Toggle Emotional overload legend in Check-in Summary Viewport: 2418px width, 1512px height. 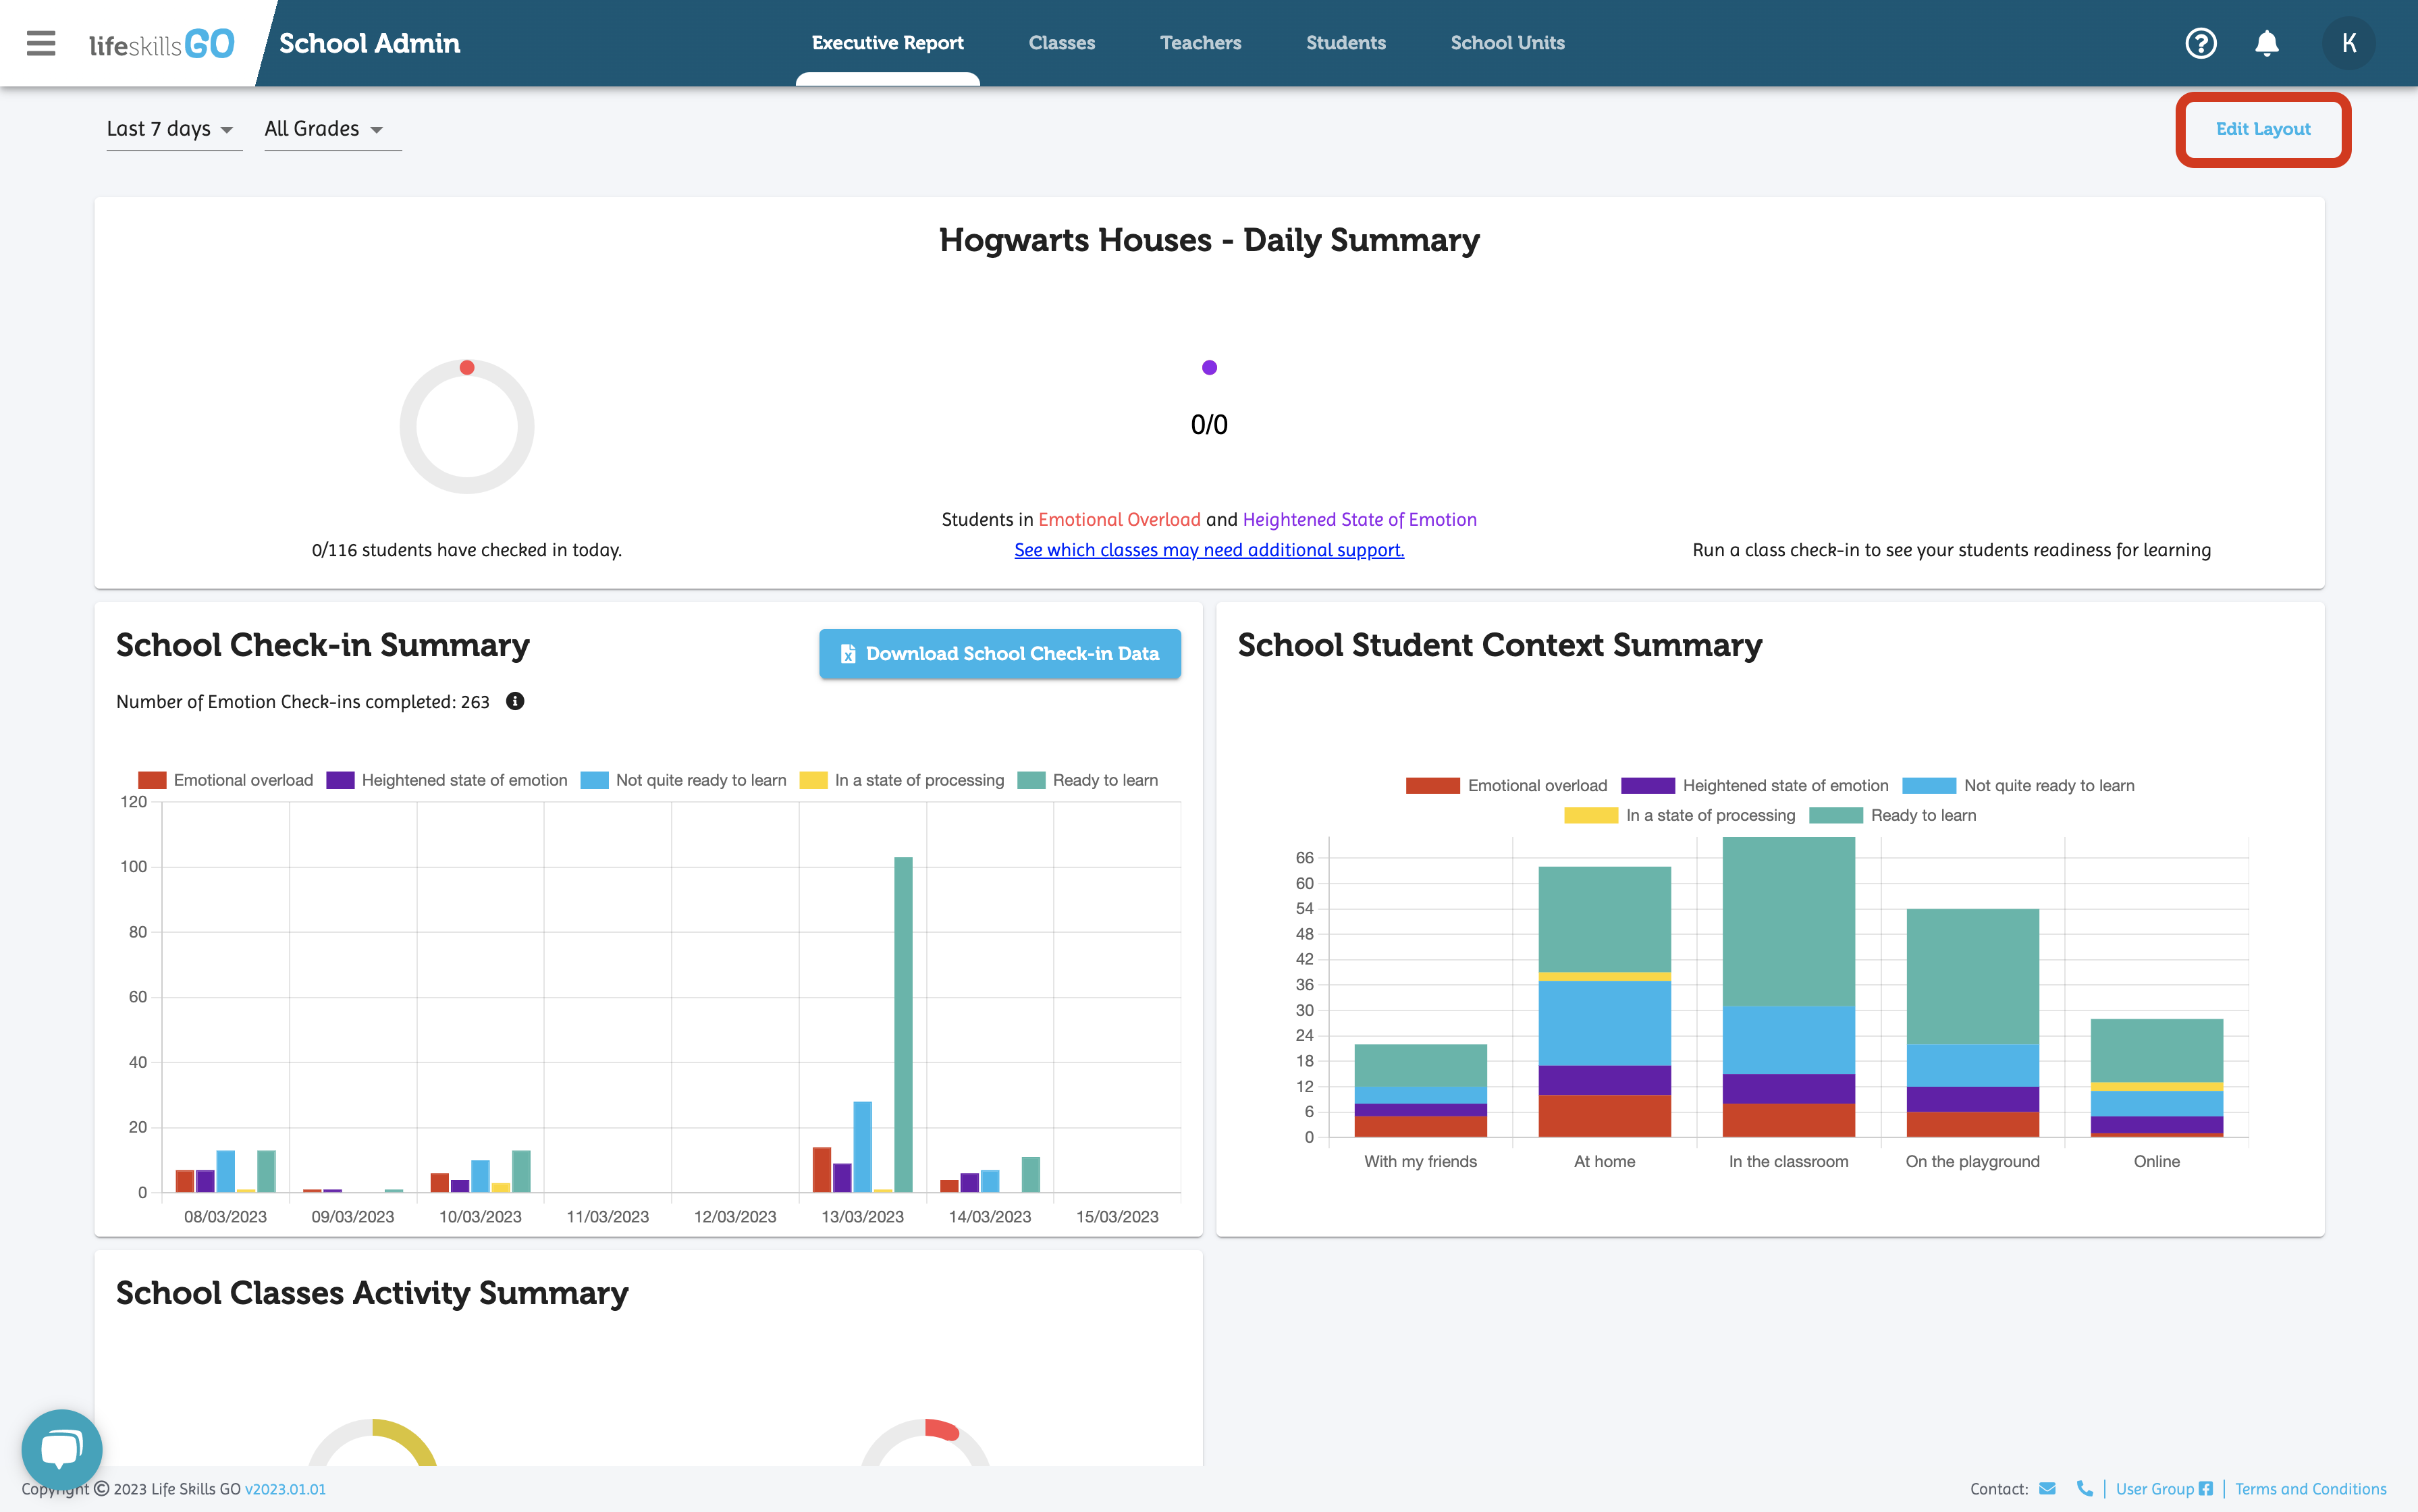pyautogui.click(x=226, y=780)
